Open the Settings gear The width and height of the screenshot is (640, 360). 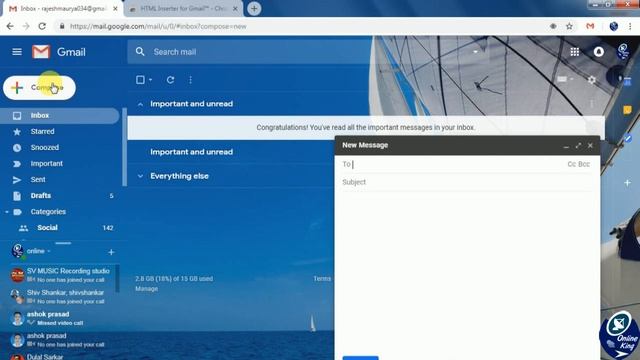click(x=591, y=80)
